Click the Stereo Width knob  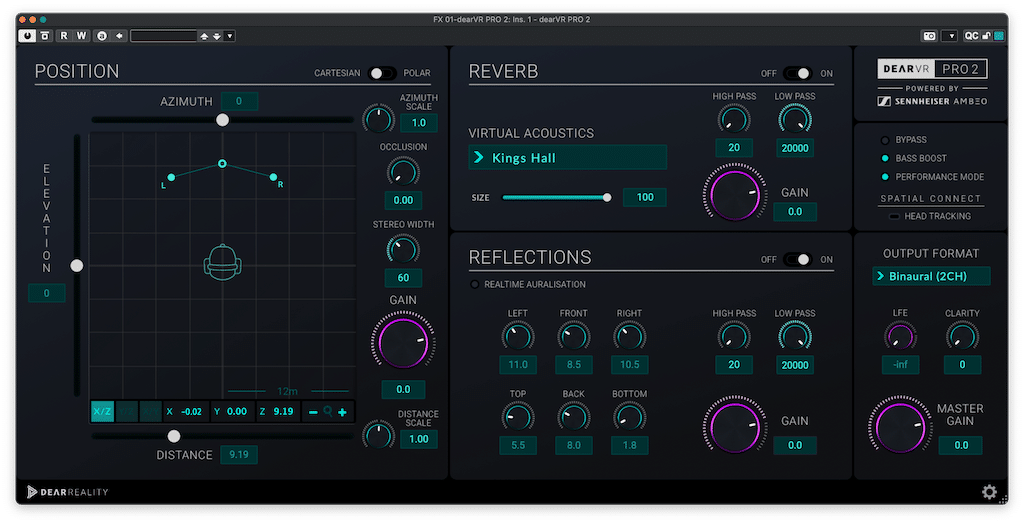point(403,249)
